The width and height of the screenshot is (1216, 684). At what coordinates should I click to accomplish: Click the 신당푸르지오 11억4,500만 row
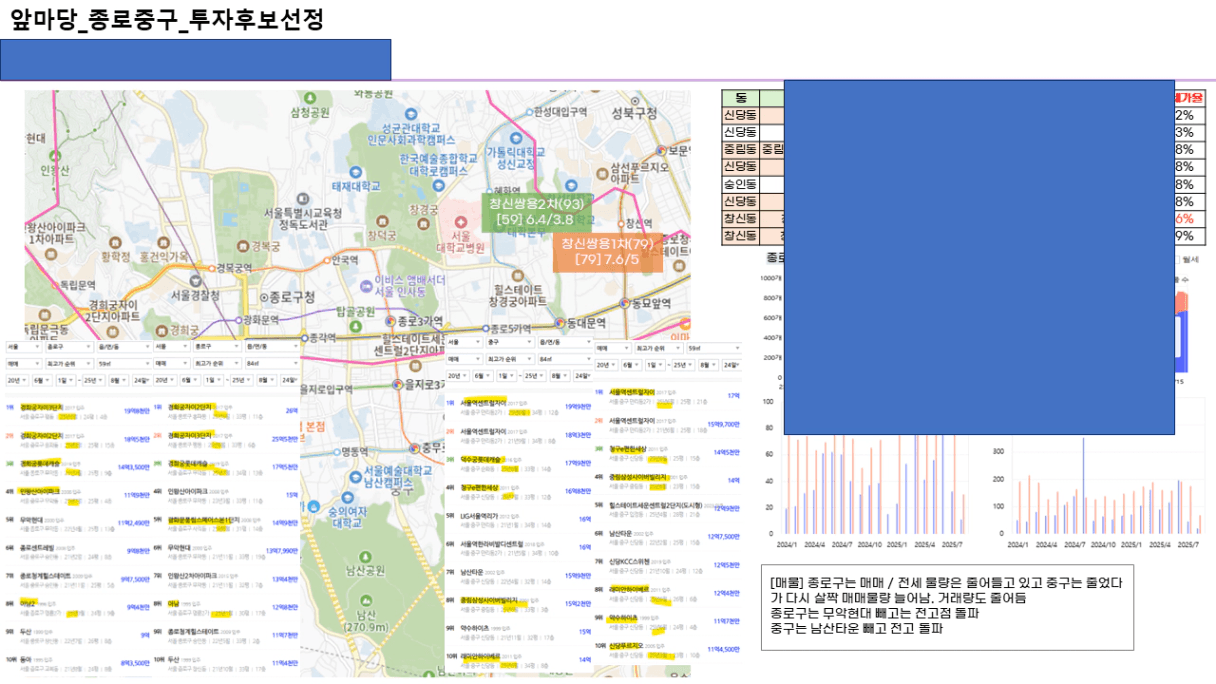tap(667, 649)
